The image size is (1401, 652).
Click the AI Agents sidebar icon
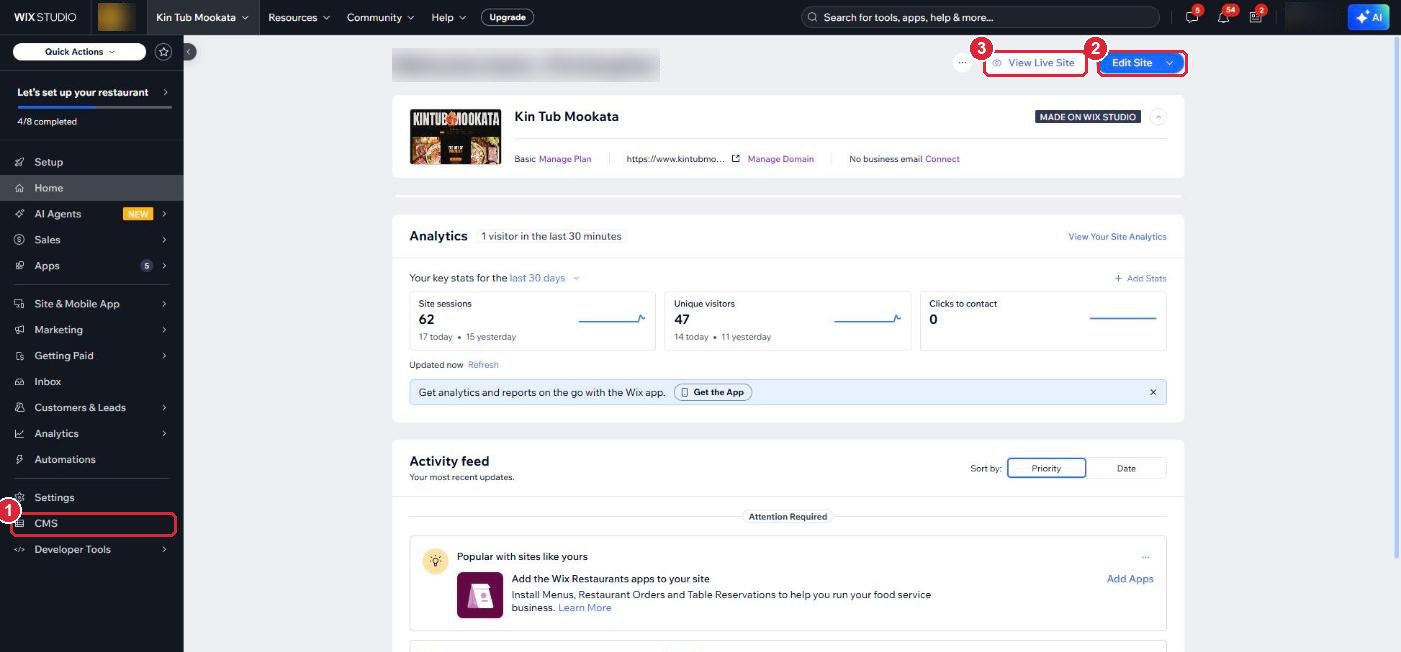pos(19,214)
